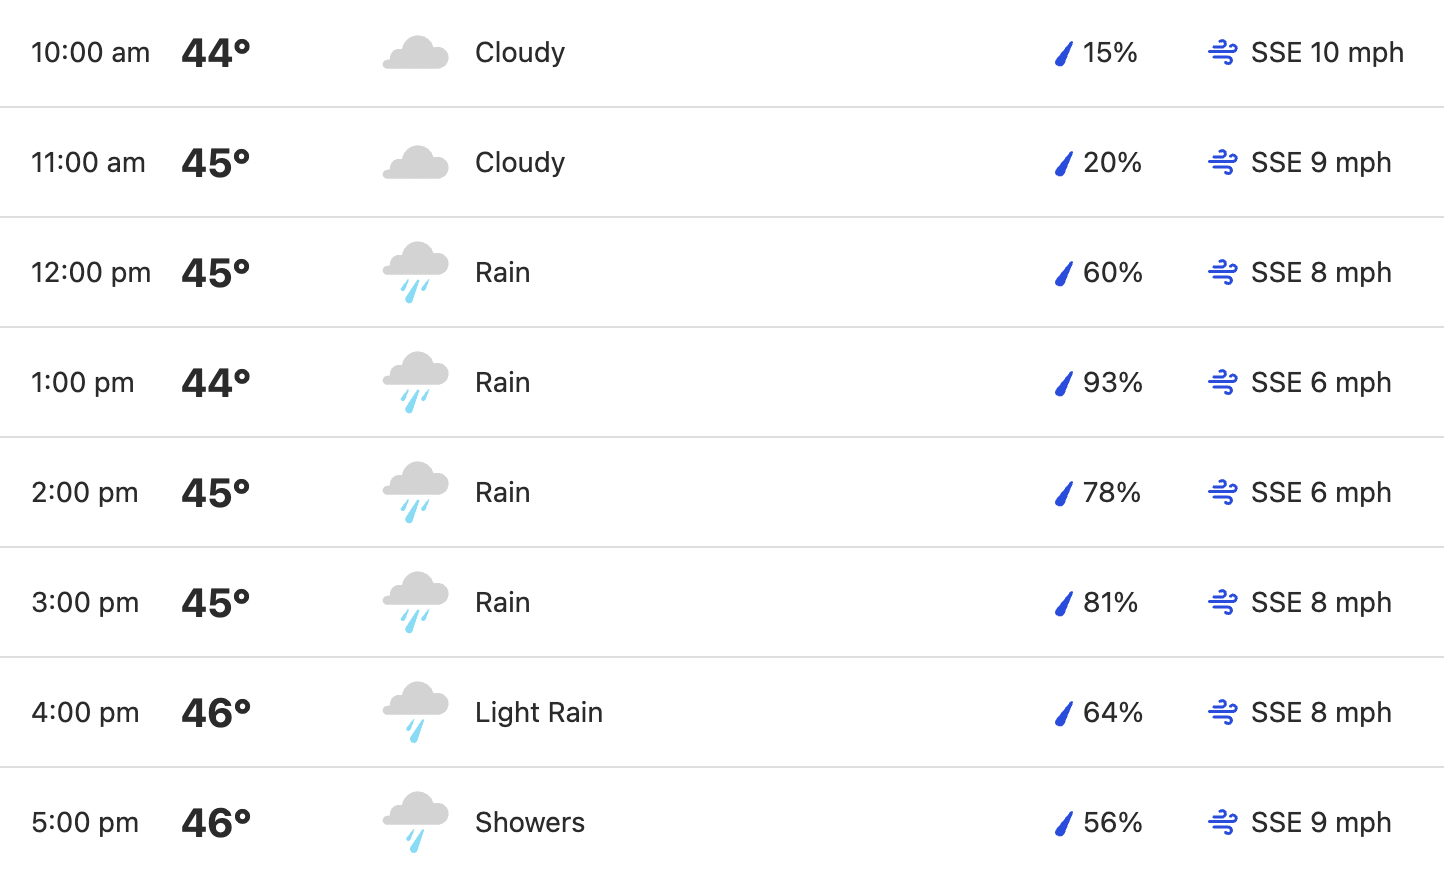
Task: Click the cloud icon in 11:00 am row
Action: click(416, 163)
